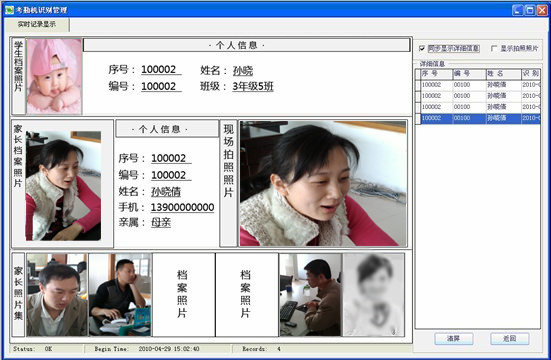The width and height of the screenshot is (551, 360).
Task: Click the app icon in title bar
Action: (x=9, y=10)
